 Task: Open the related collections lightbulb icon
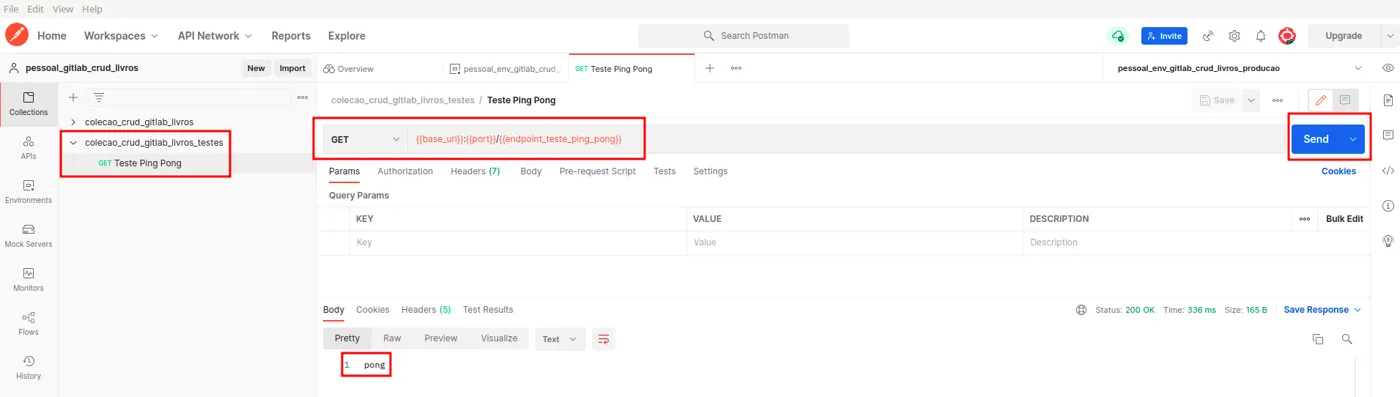1388,241
